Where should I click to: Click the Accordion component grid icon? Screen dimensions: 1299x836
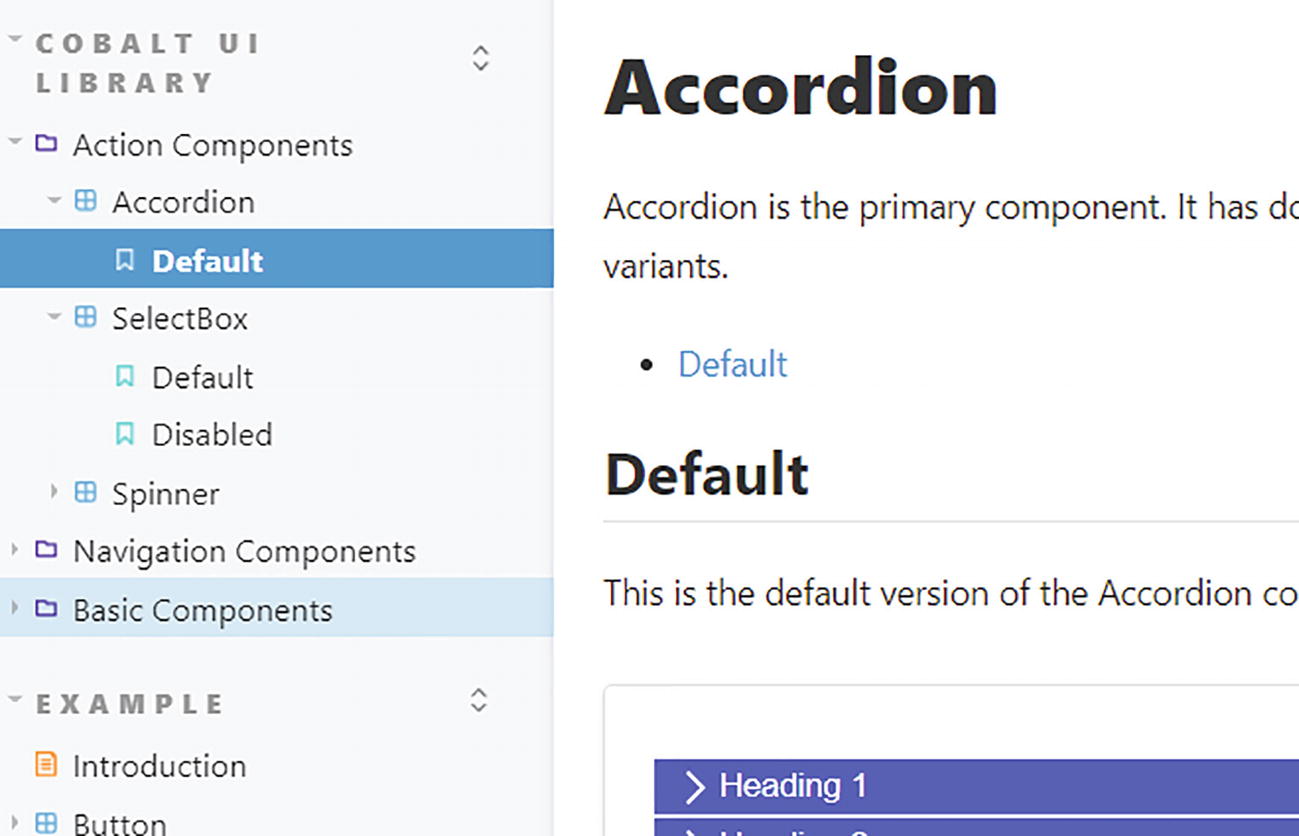(x=86, y=201)
